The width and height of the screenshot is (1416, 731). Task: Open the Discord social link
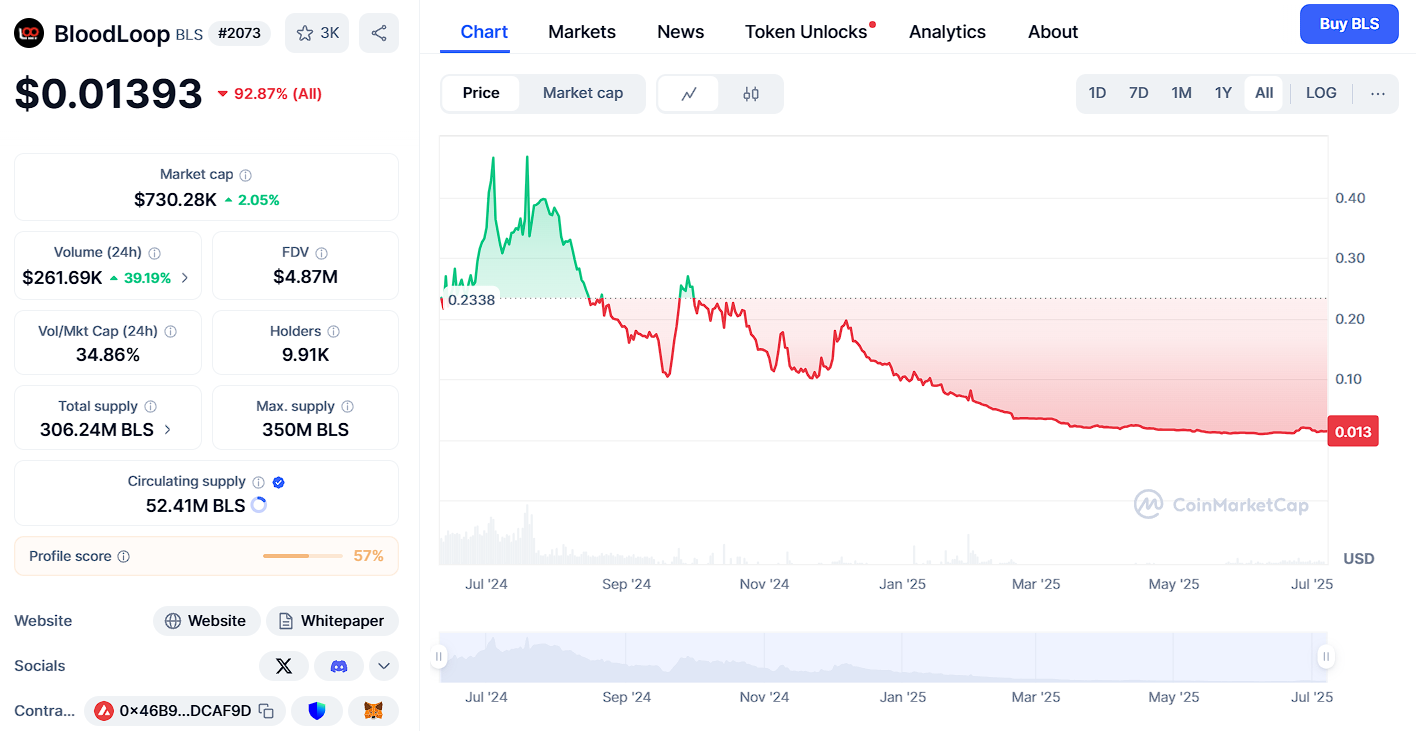click(339, 666)
